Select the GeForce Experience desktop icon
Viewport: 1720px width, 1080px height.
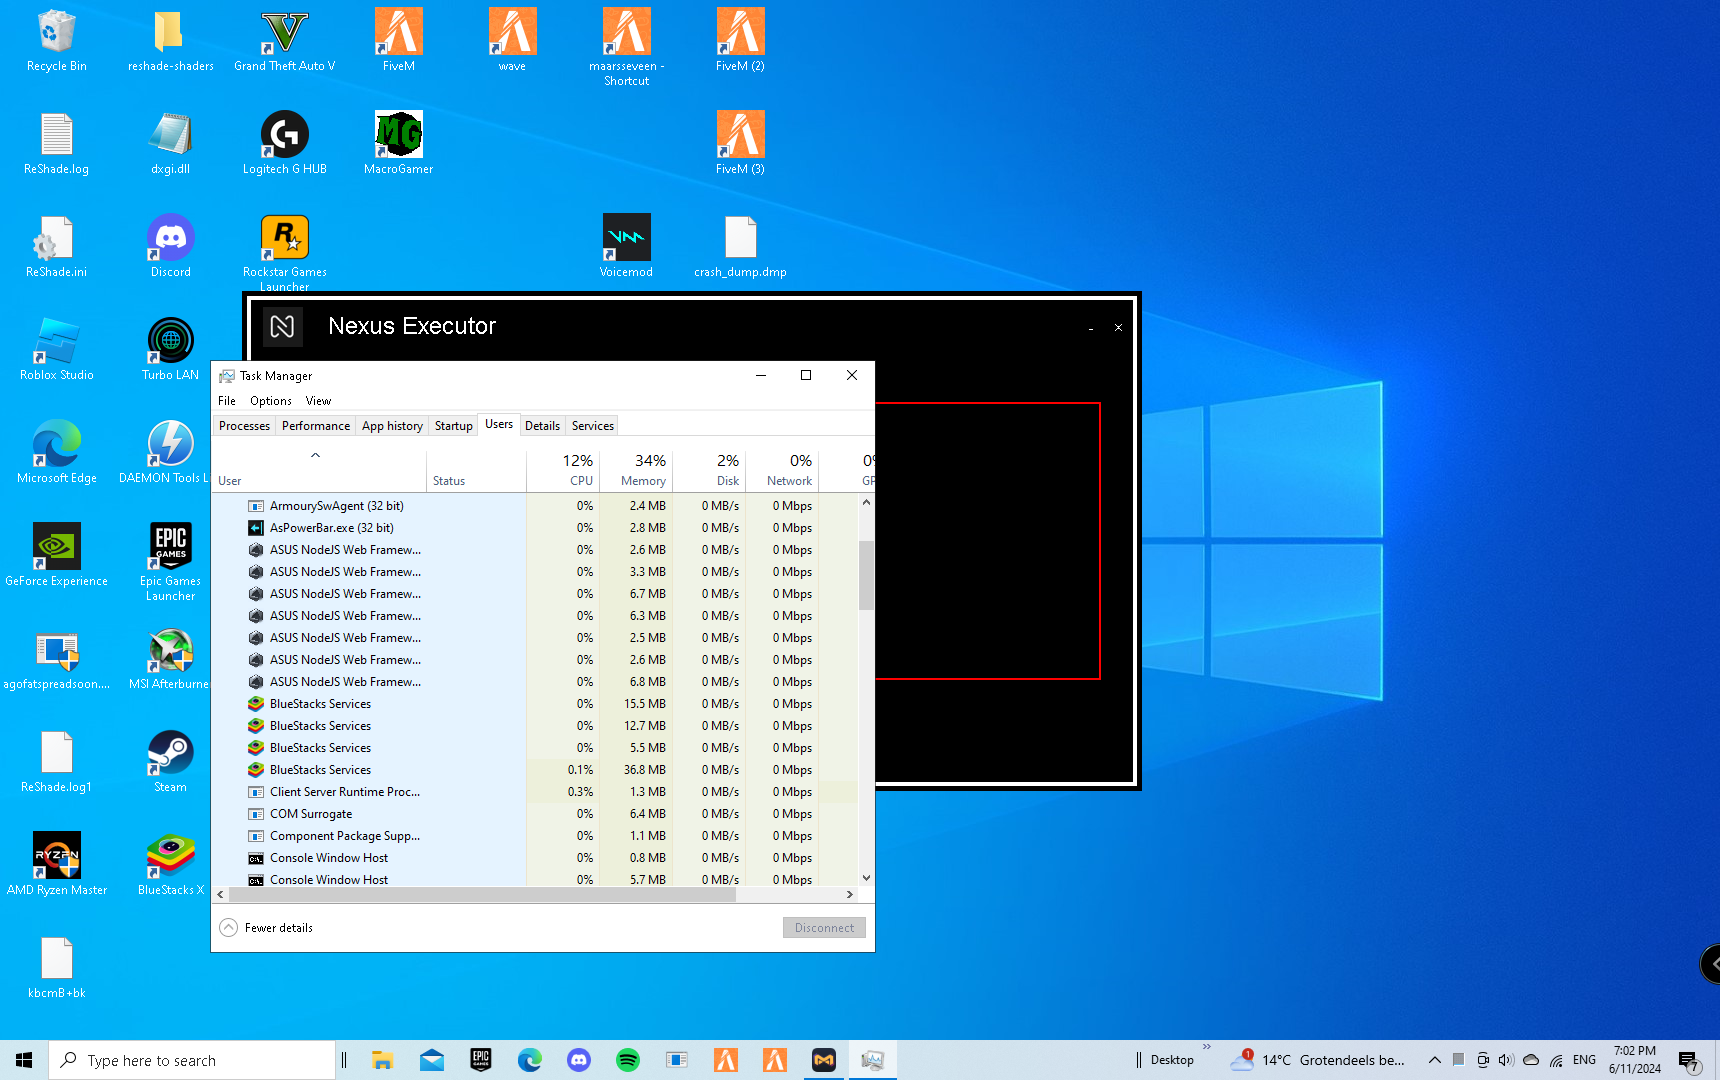click(56, 548)
